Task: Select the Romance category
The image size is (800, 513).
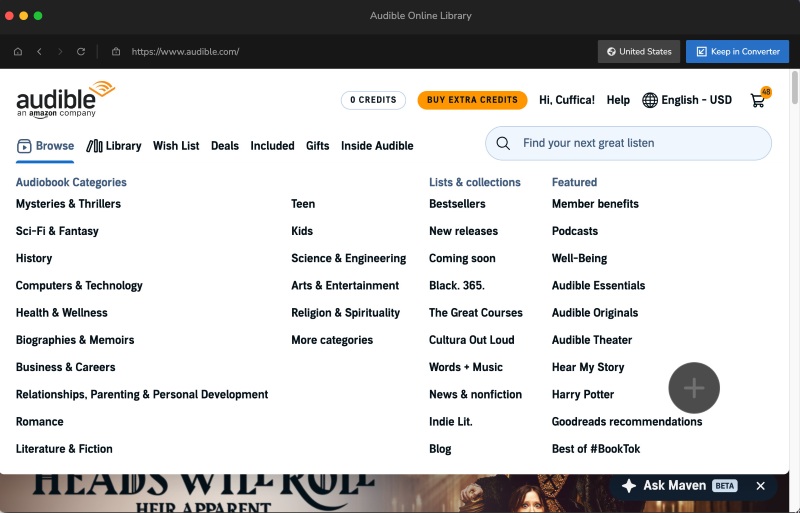Action: pyautogui.click(x=40, y=422)
